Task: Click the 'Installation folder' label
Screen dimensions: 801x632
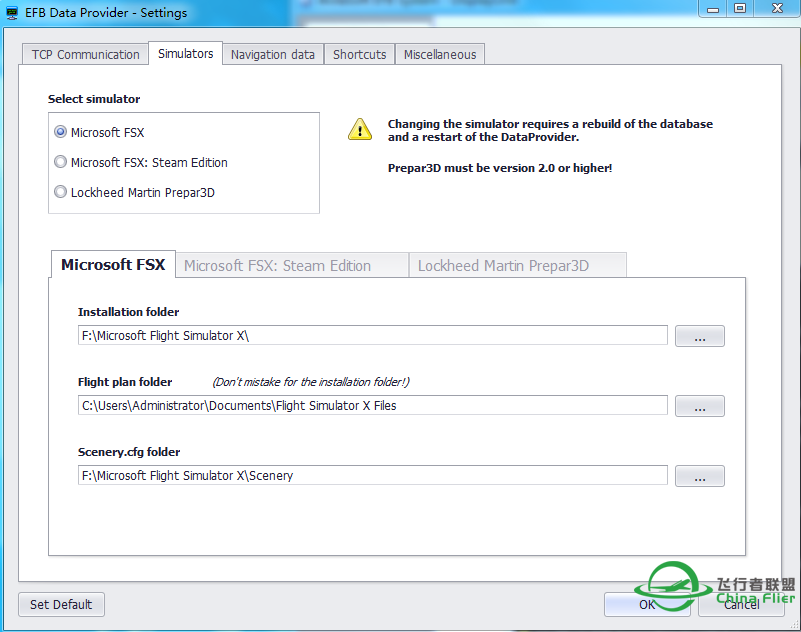Action: coord(128,312)
